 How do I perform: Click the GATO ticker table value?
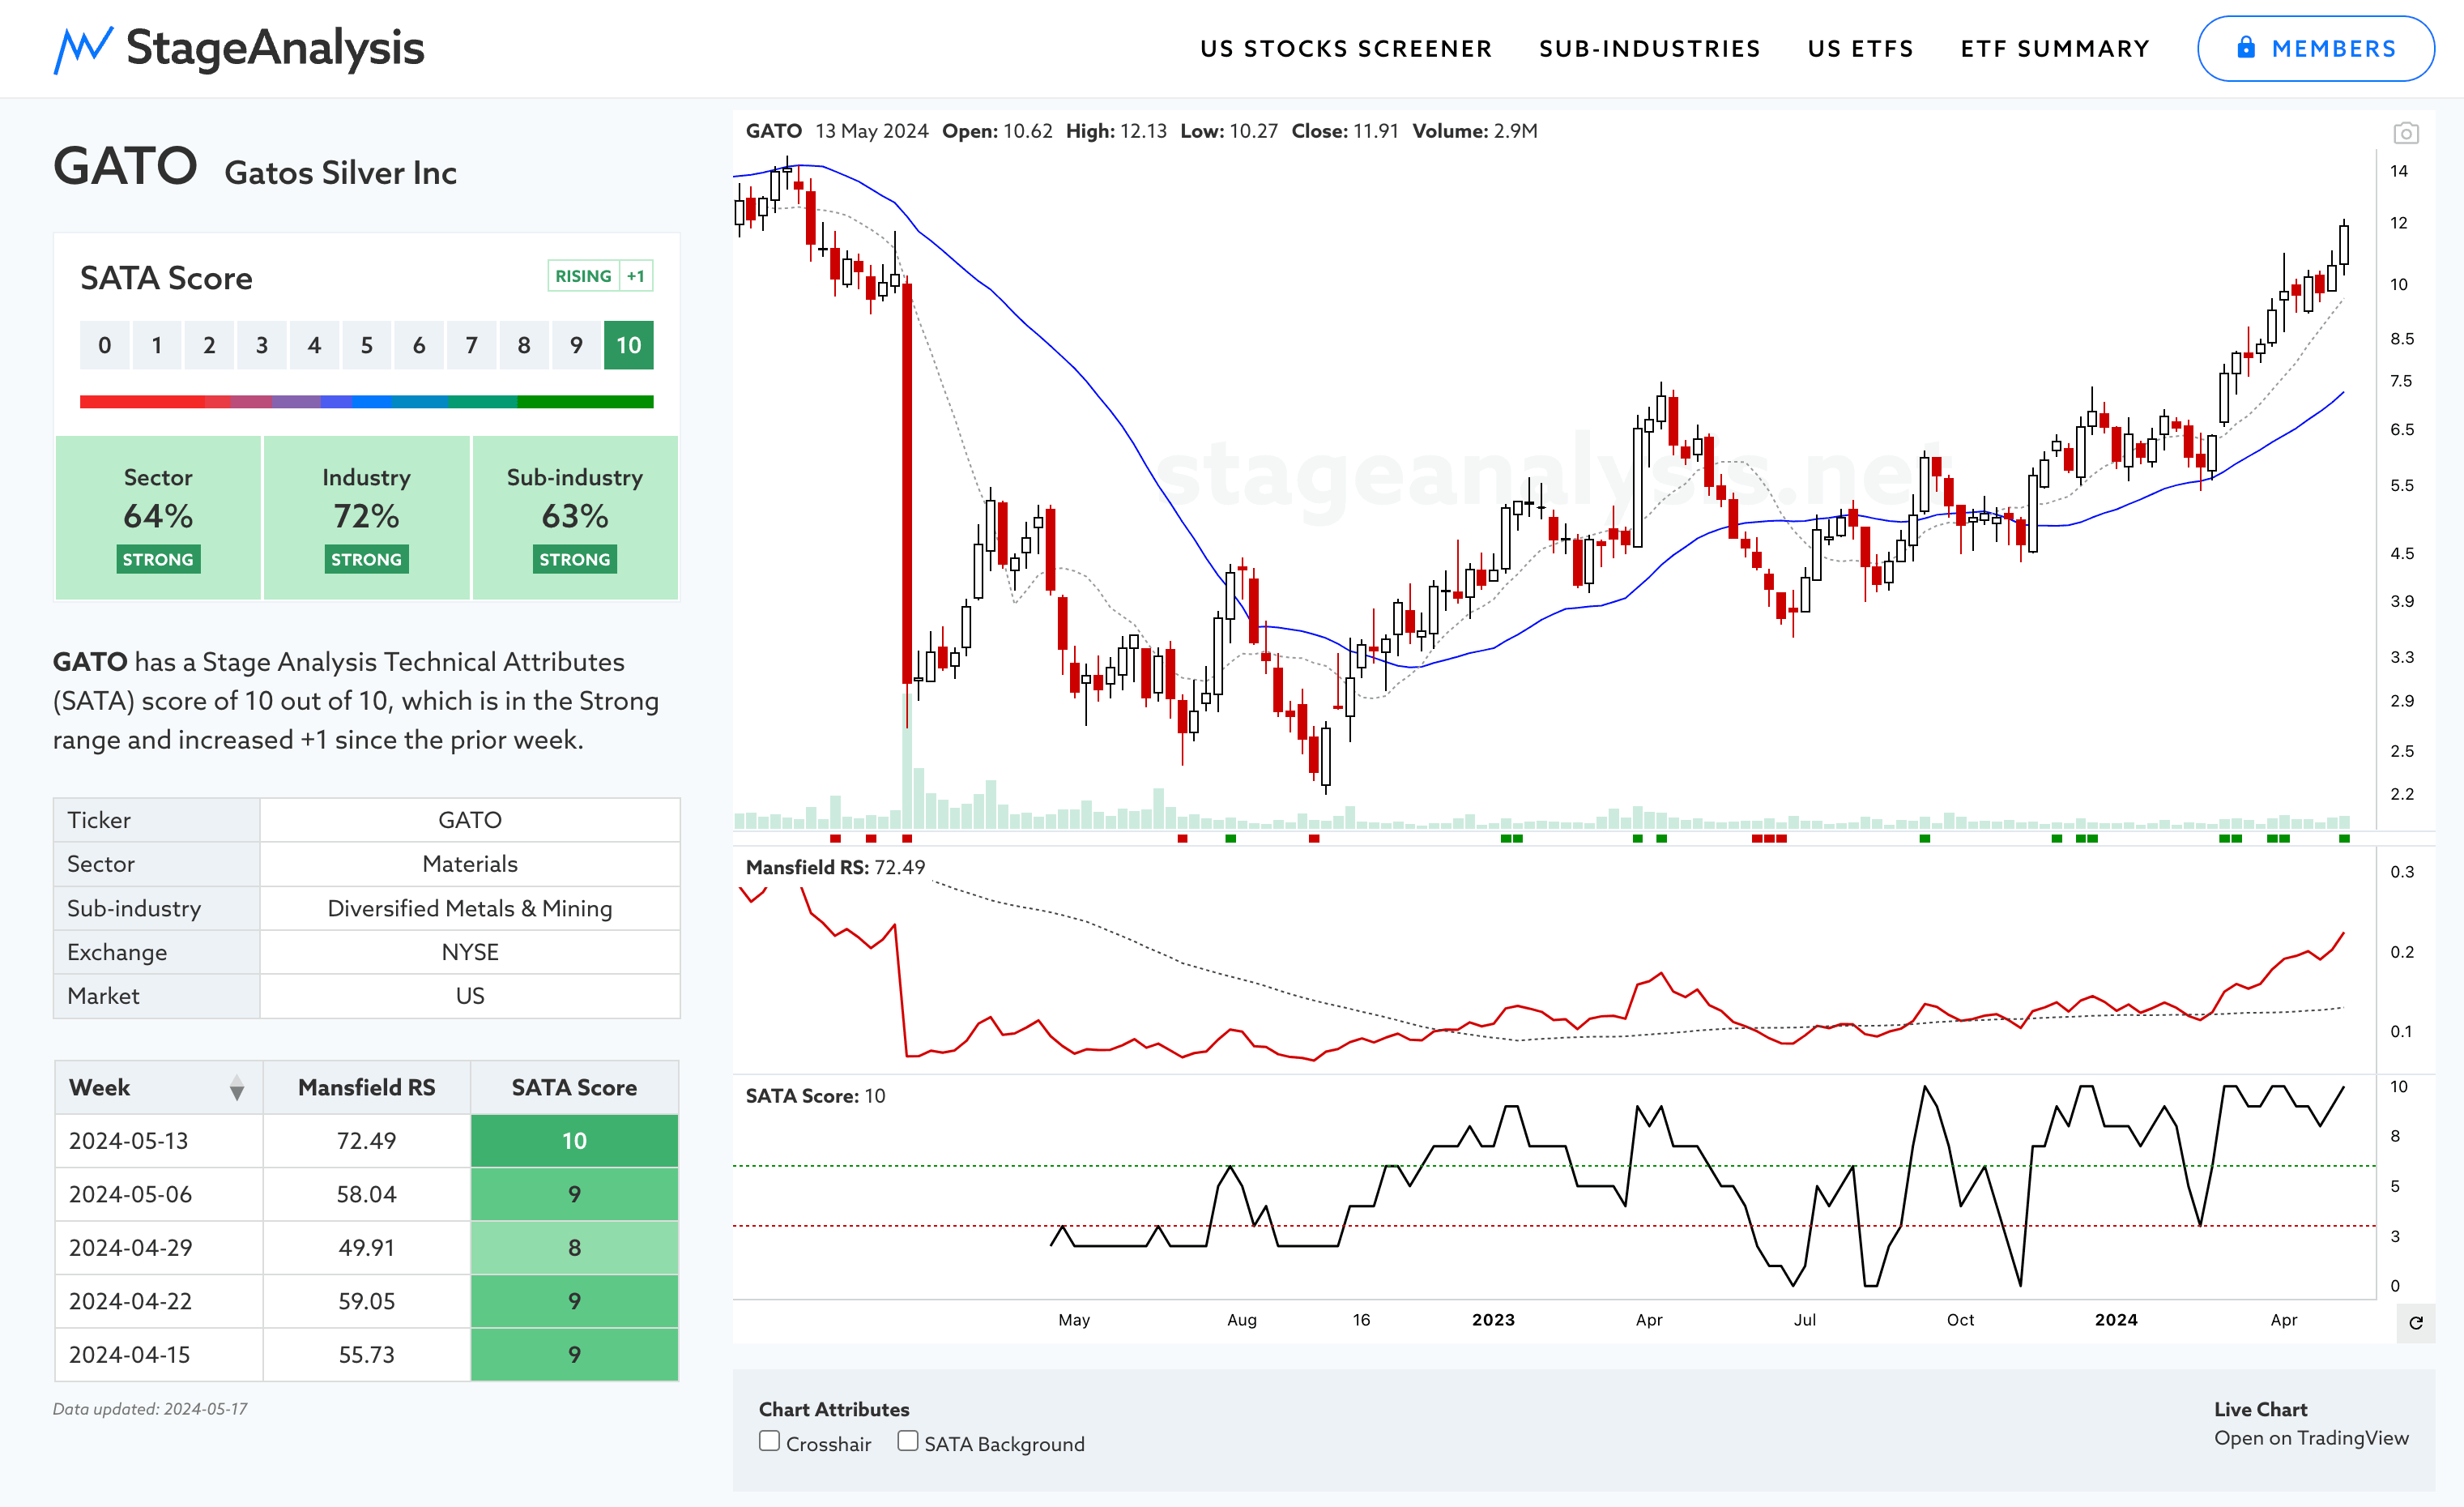[470, 820]
